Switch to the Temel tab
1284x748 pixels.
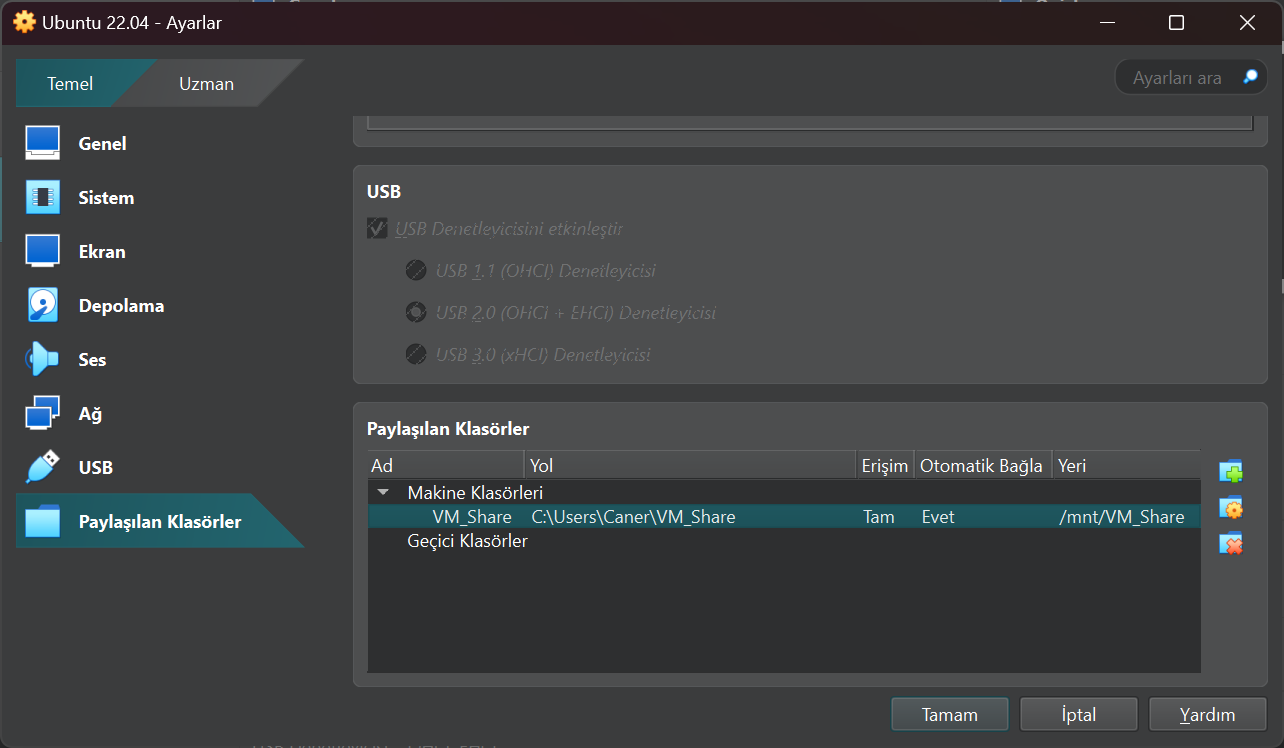[x=70, y=84]
